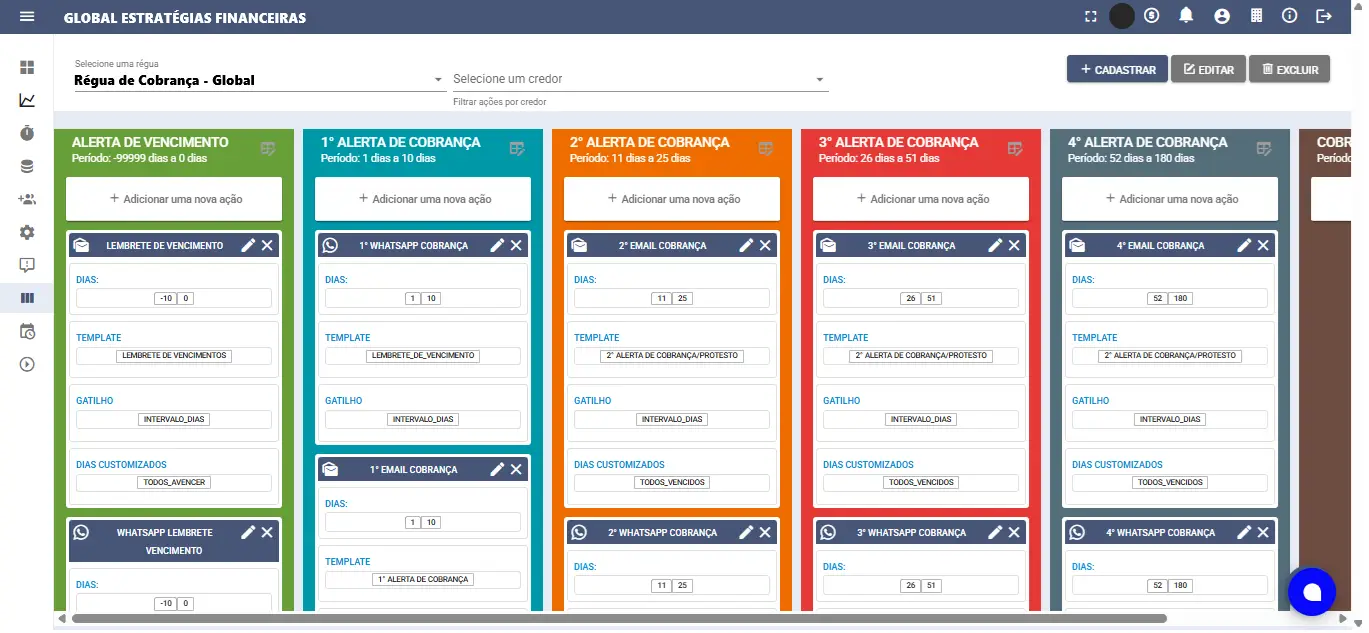This screenshot has height=633, width=1369.
Task: Edit the 1° WHATSAPP COBRANÇA action
Action: [497, 246]
